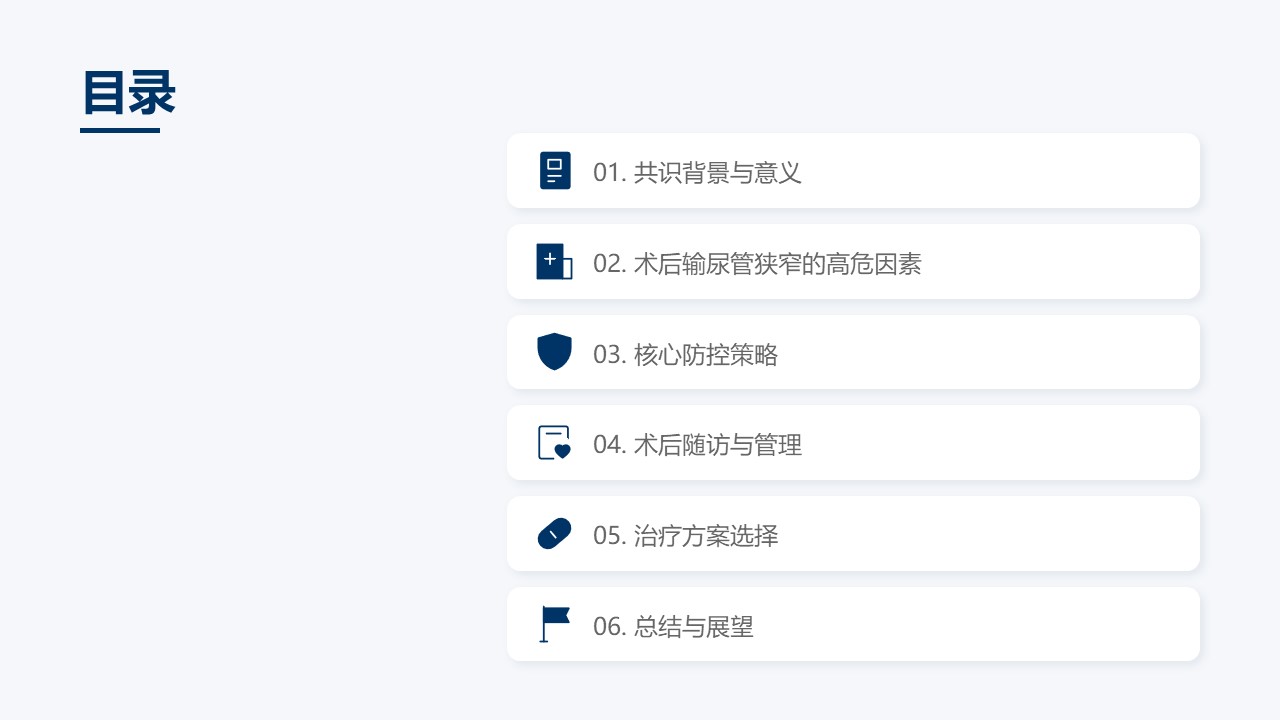Navigate to 06. 总结与展望
The height and width of the screenshot is (720, 1280).
(x=673, y=627)
